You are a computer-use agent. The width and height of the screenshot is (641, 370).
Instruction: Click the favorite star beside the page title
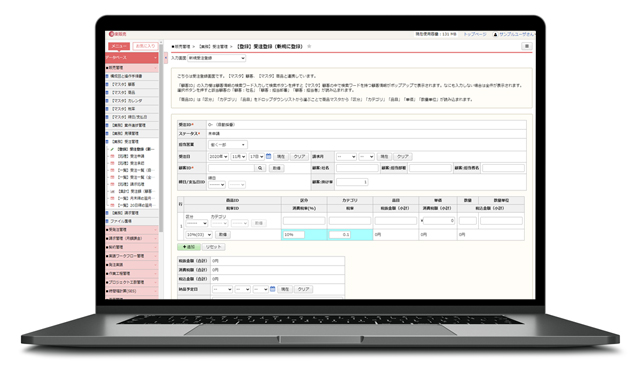tap(309, 47)
